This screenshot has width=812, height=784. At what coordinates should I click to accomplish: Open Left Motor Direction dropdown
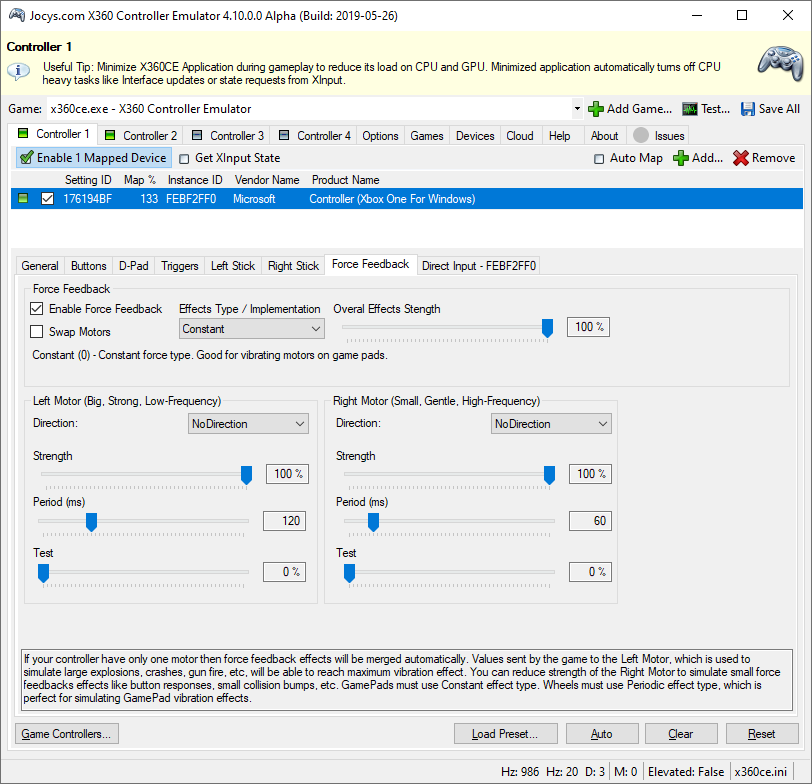click(248, 424)
